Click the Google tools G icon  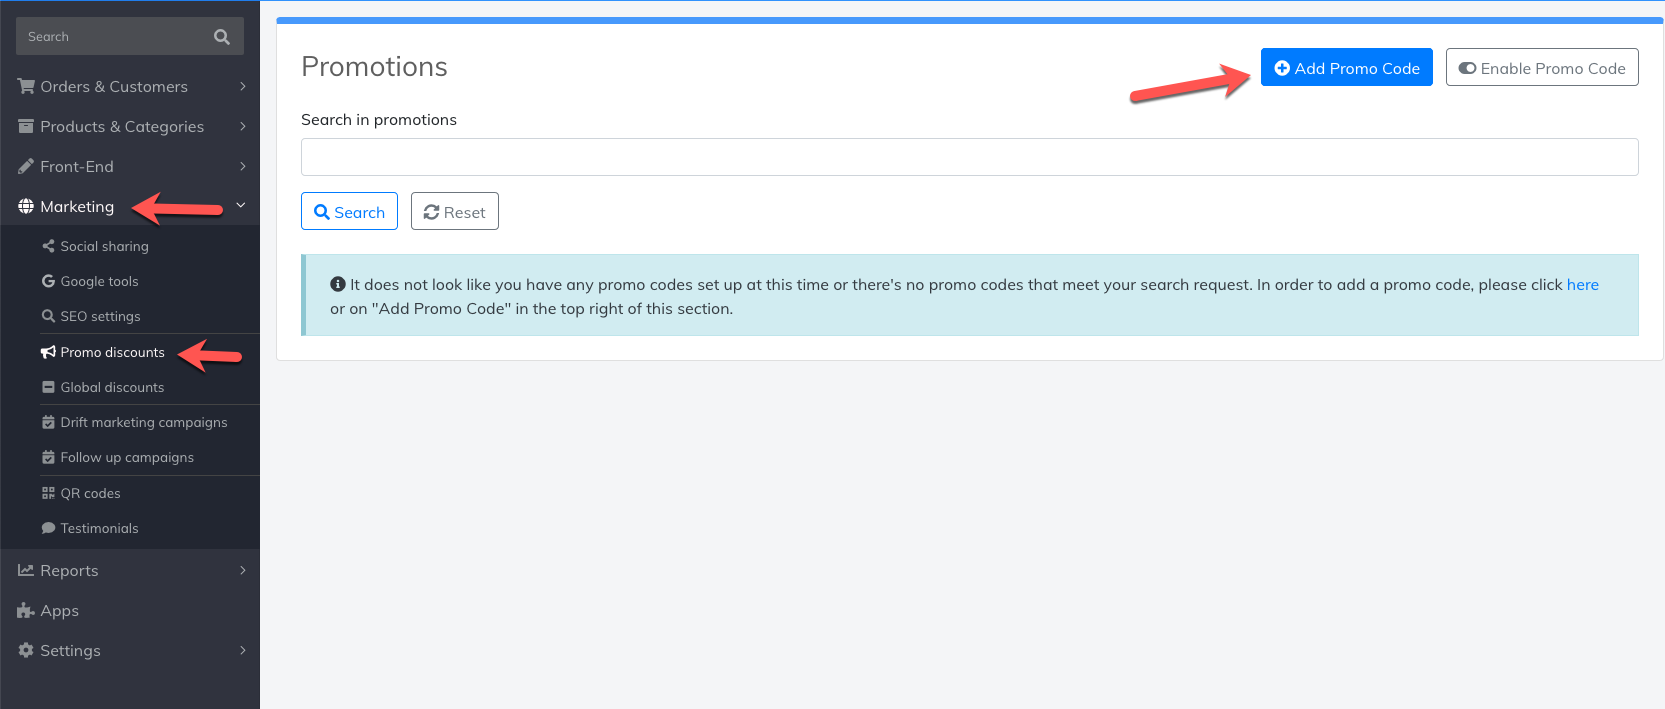point(48,281)
